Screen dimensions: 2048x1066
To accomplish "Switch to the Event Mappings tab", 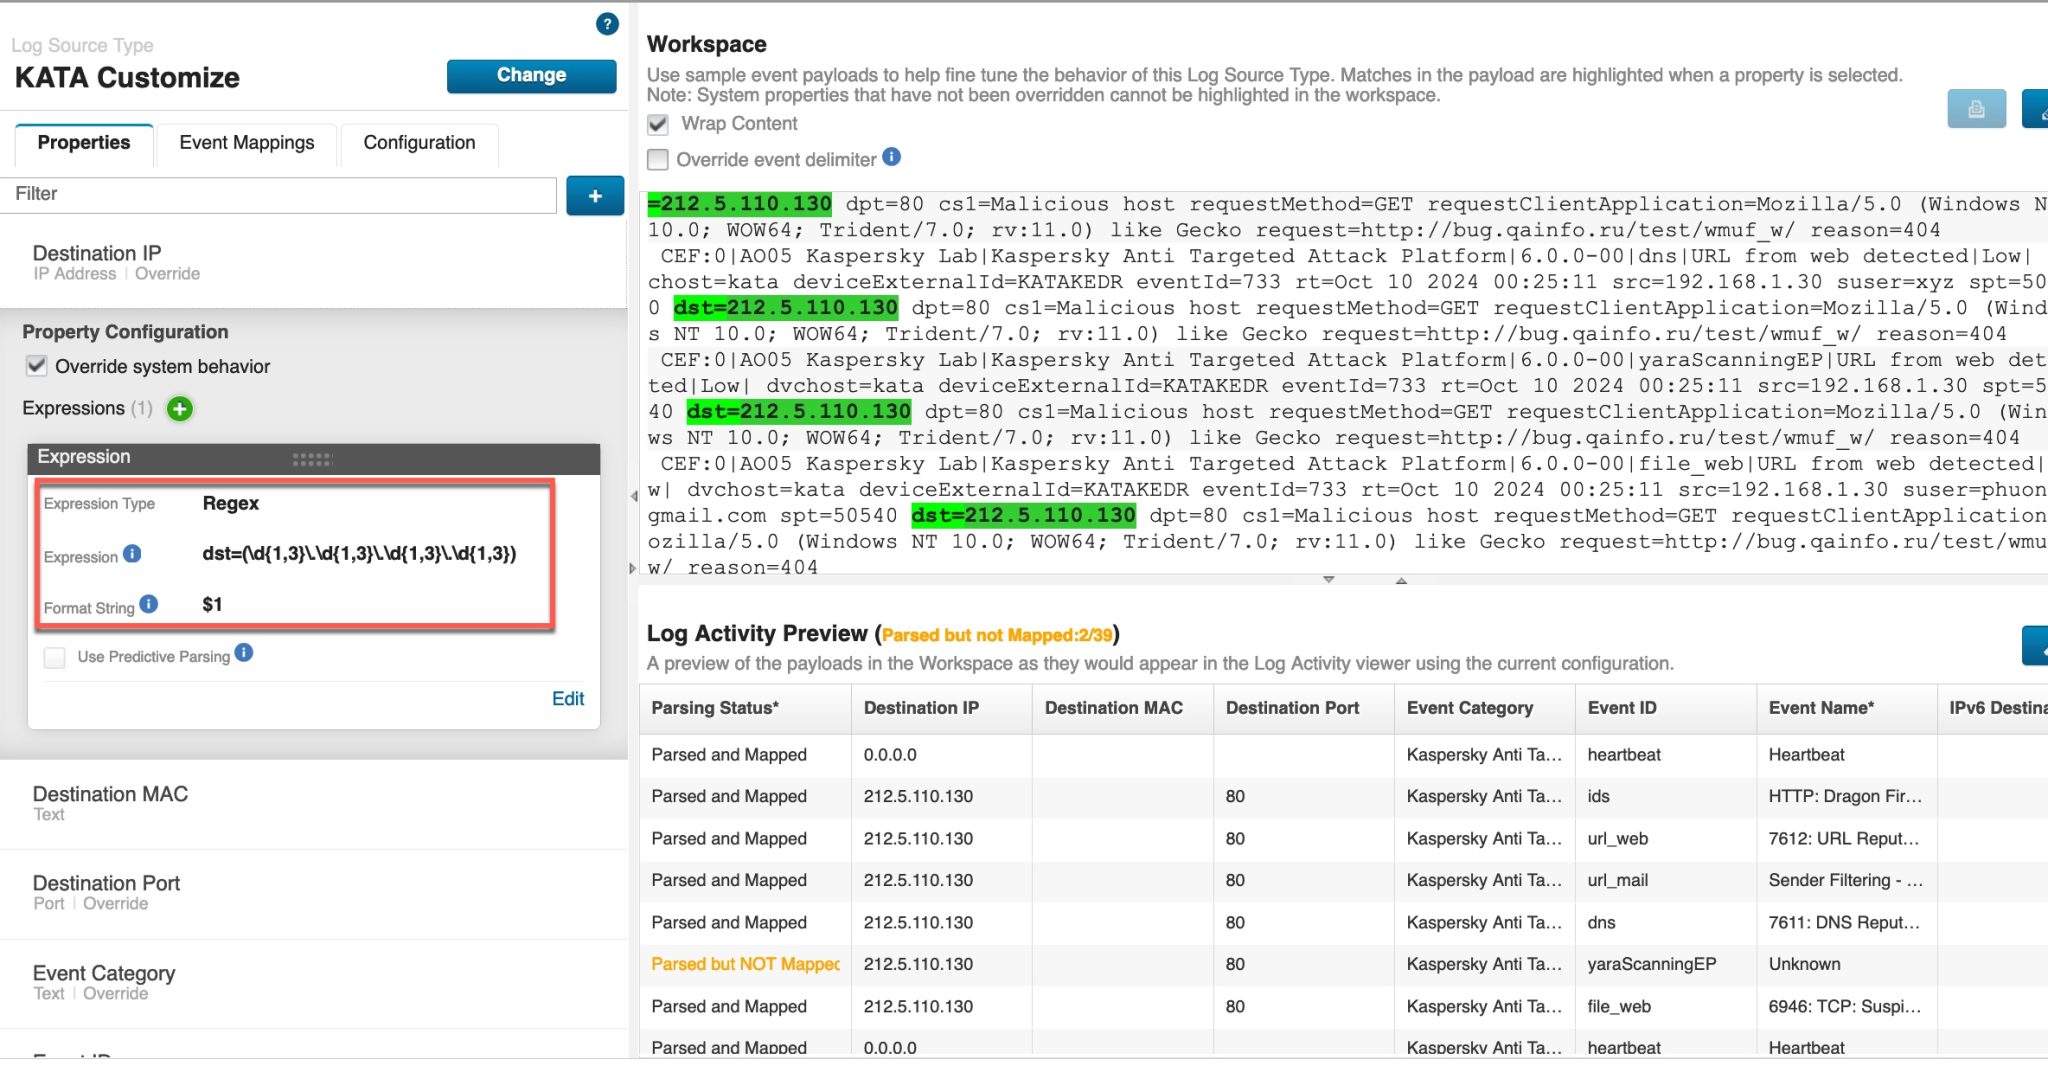I will 246,143.
